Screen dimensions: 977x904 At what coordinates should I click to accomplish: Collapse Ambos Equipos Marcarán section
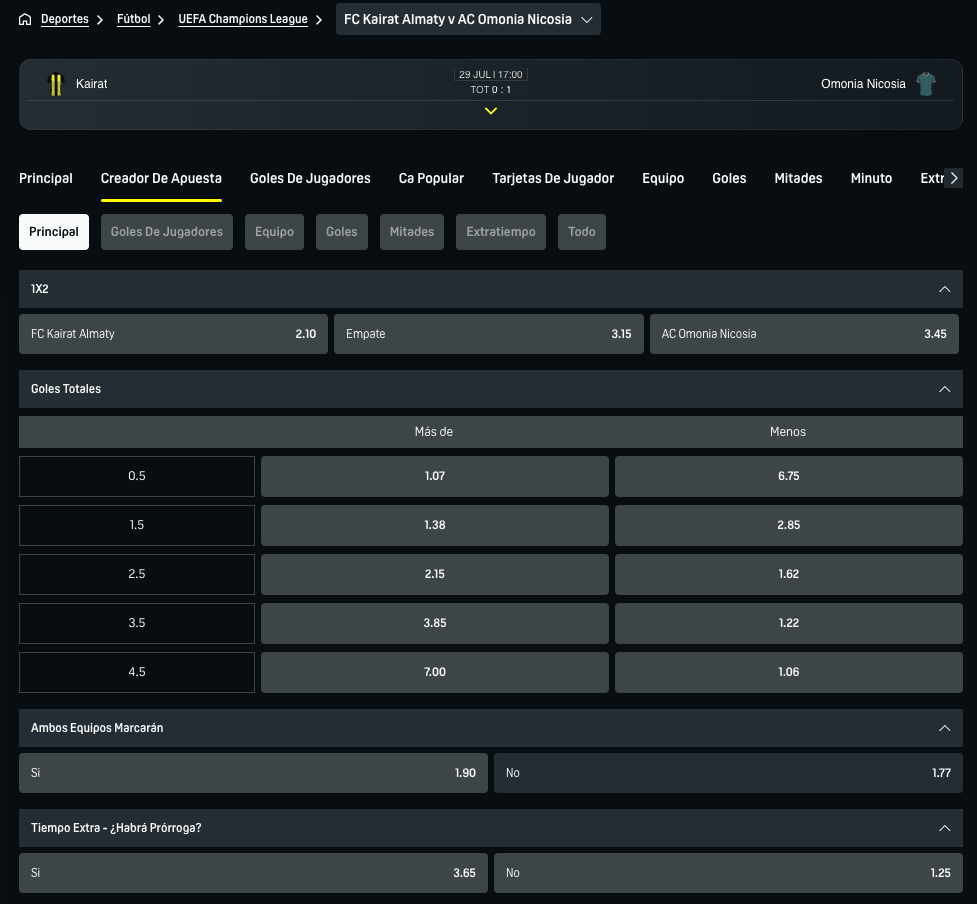click(945, 728)
